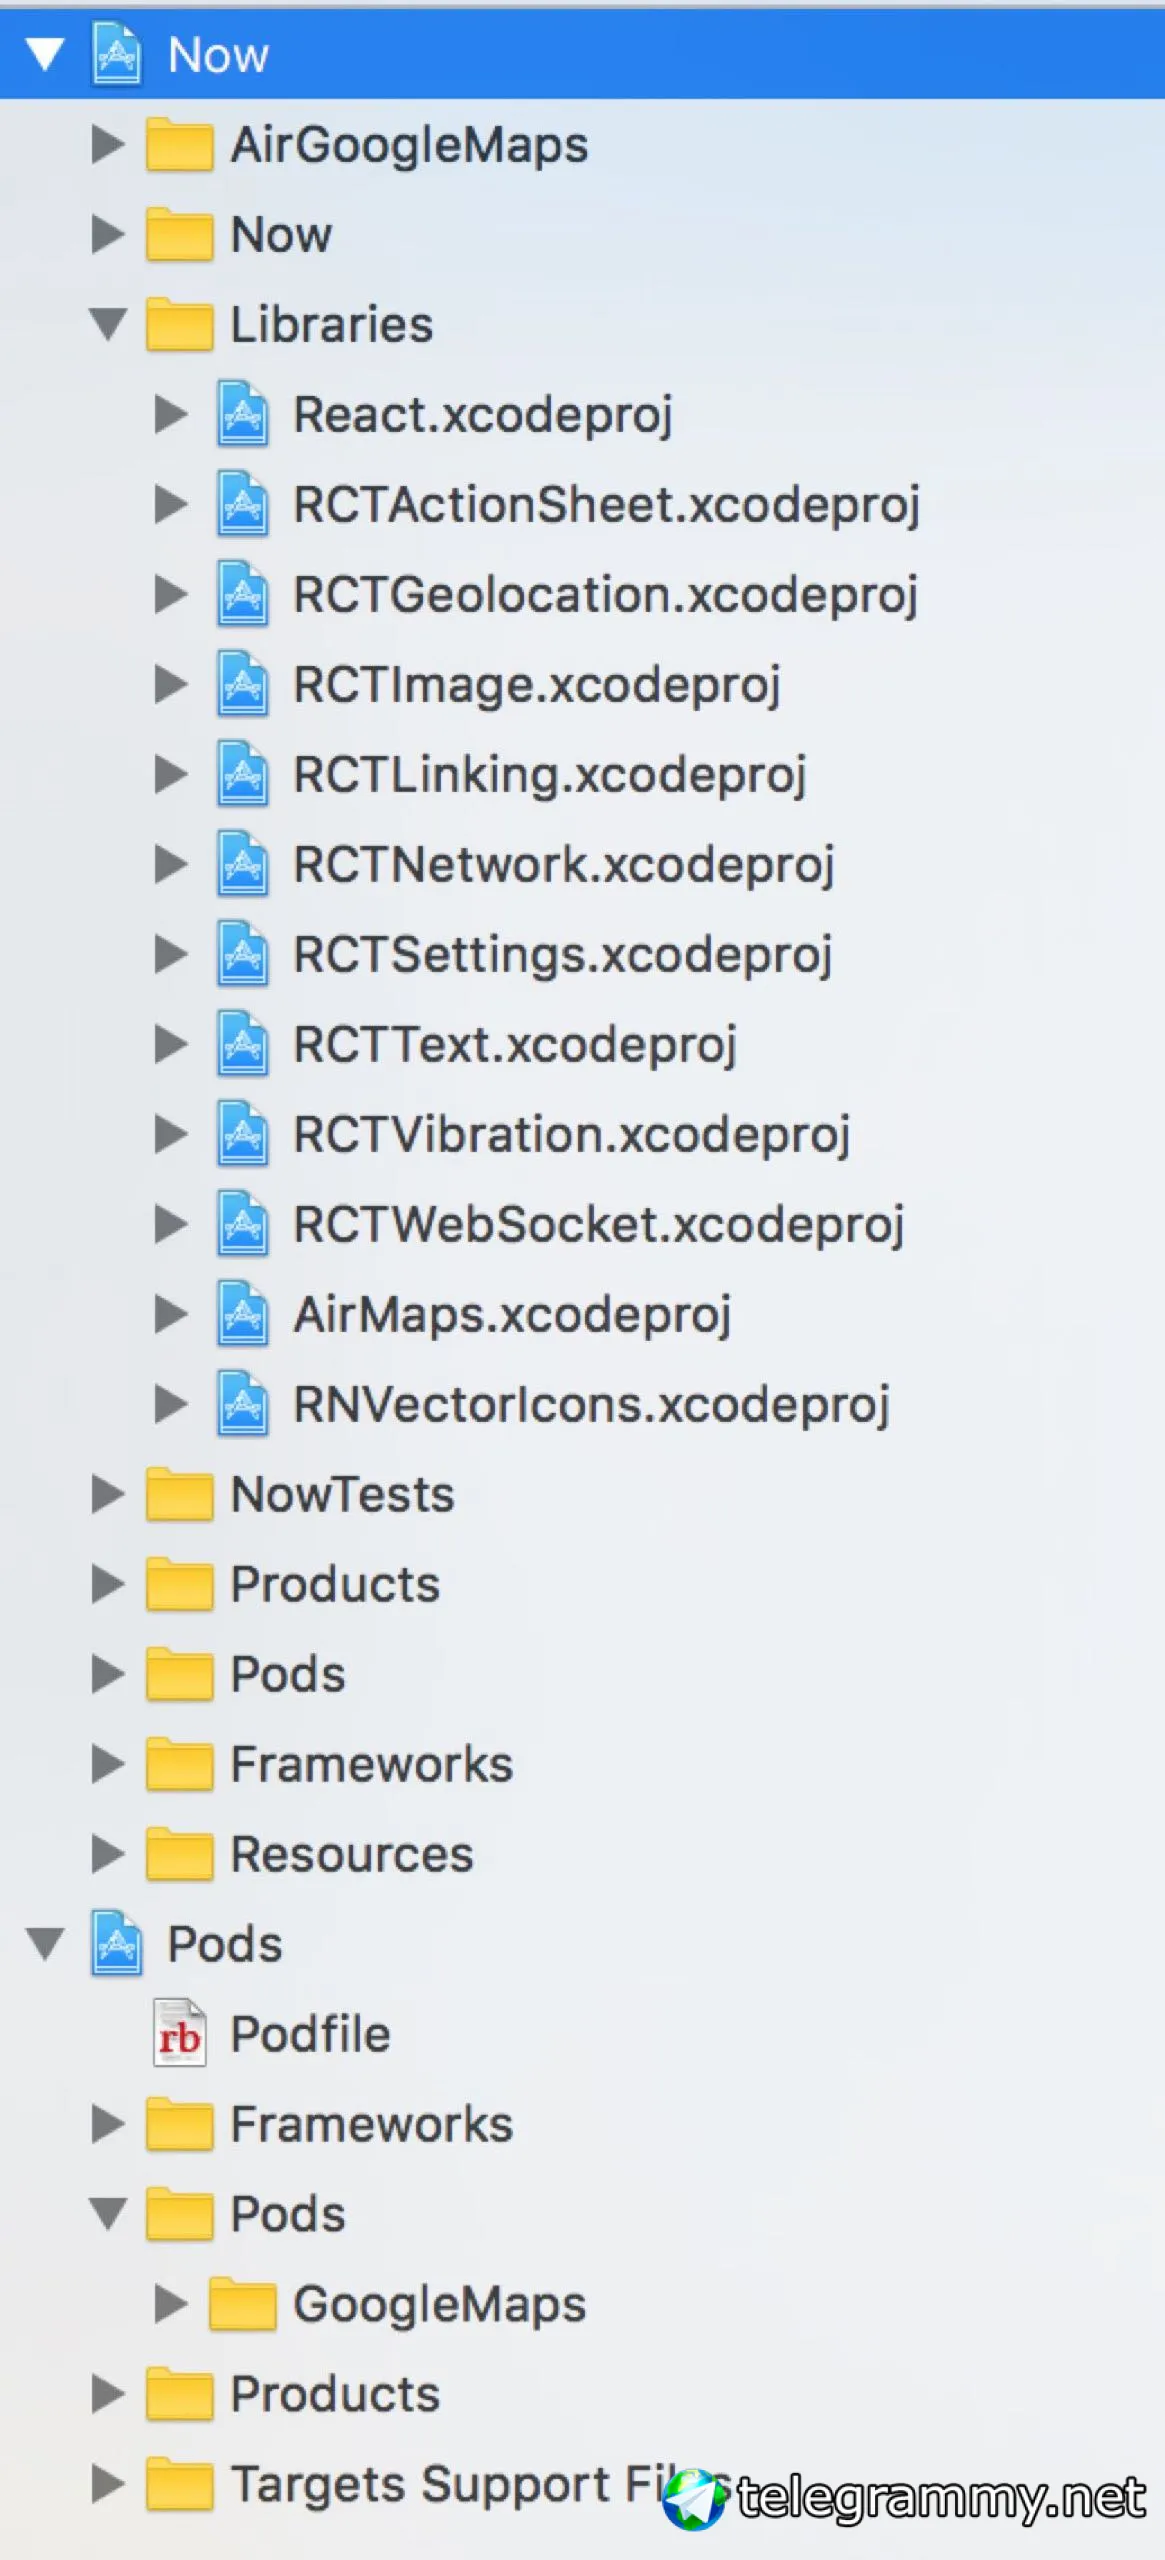The image size is (1165, 2560).
Task: Click the Now root project icon
Action: pos(117,54)
